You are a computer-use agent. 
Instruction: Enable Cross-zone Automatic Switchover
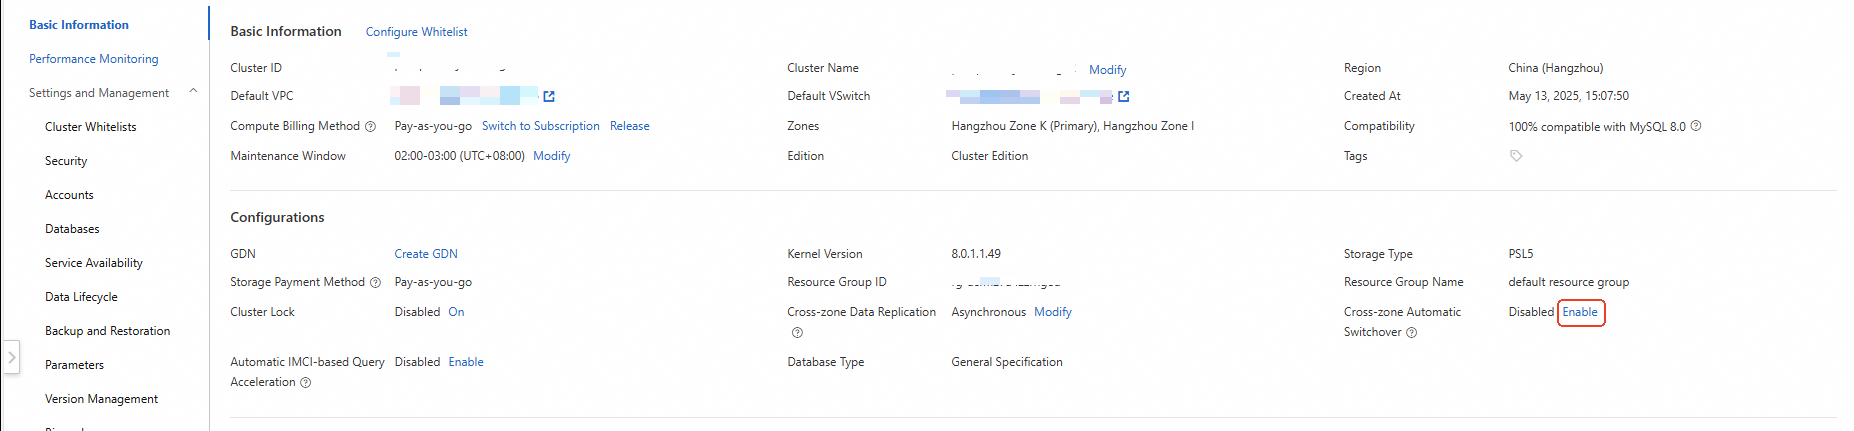[1580, 312]
